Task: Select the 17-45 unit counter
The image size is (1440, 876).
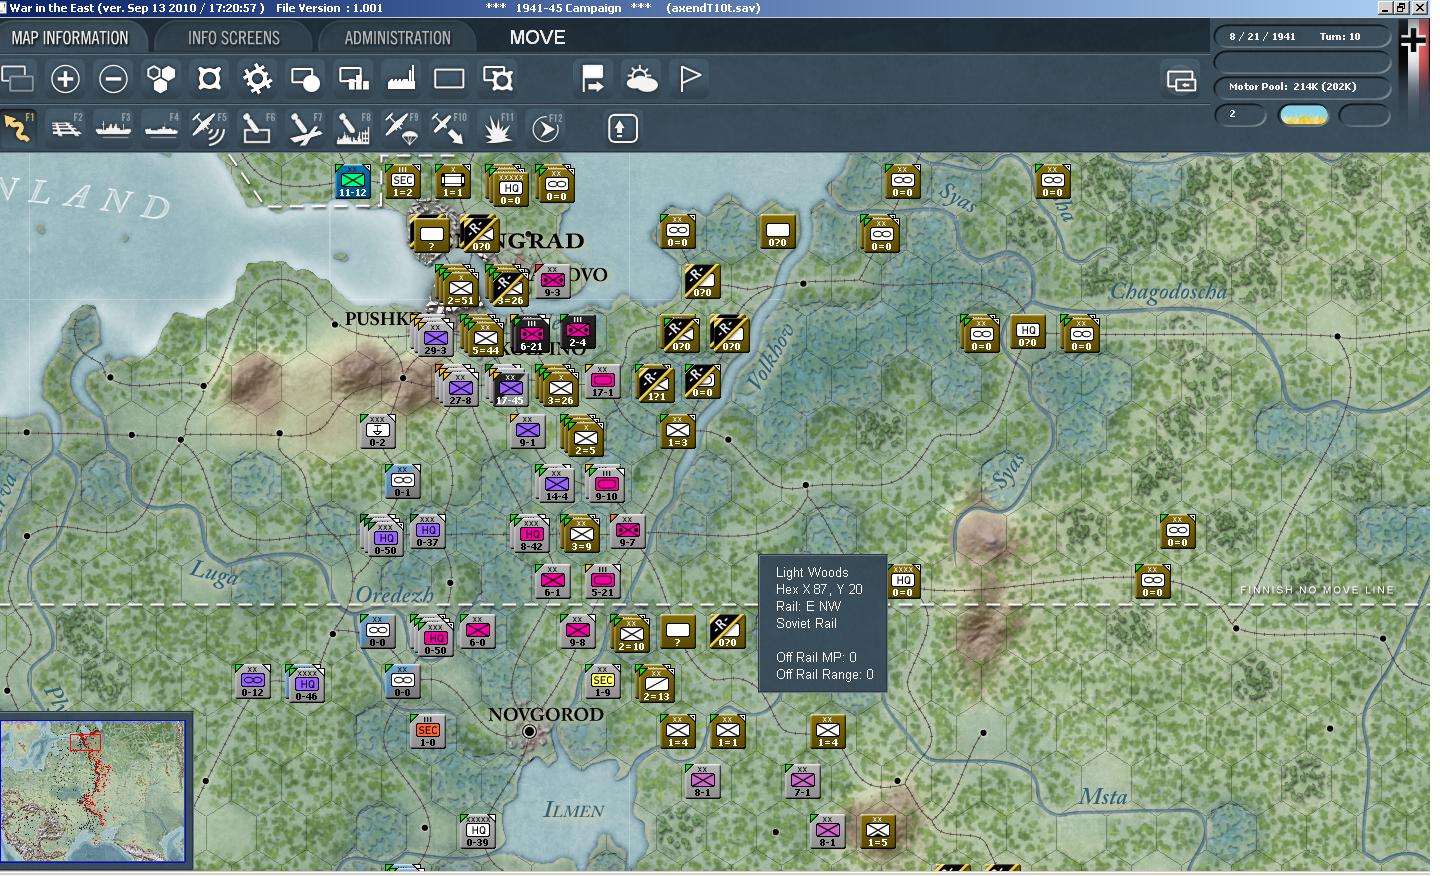Action: coord(510,388)
